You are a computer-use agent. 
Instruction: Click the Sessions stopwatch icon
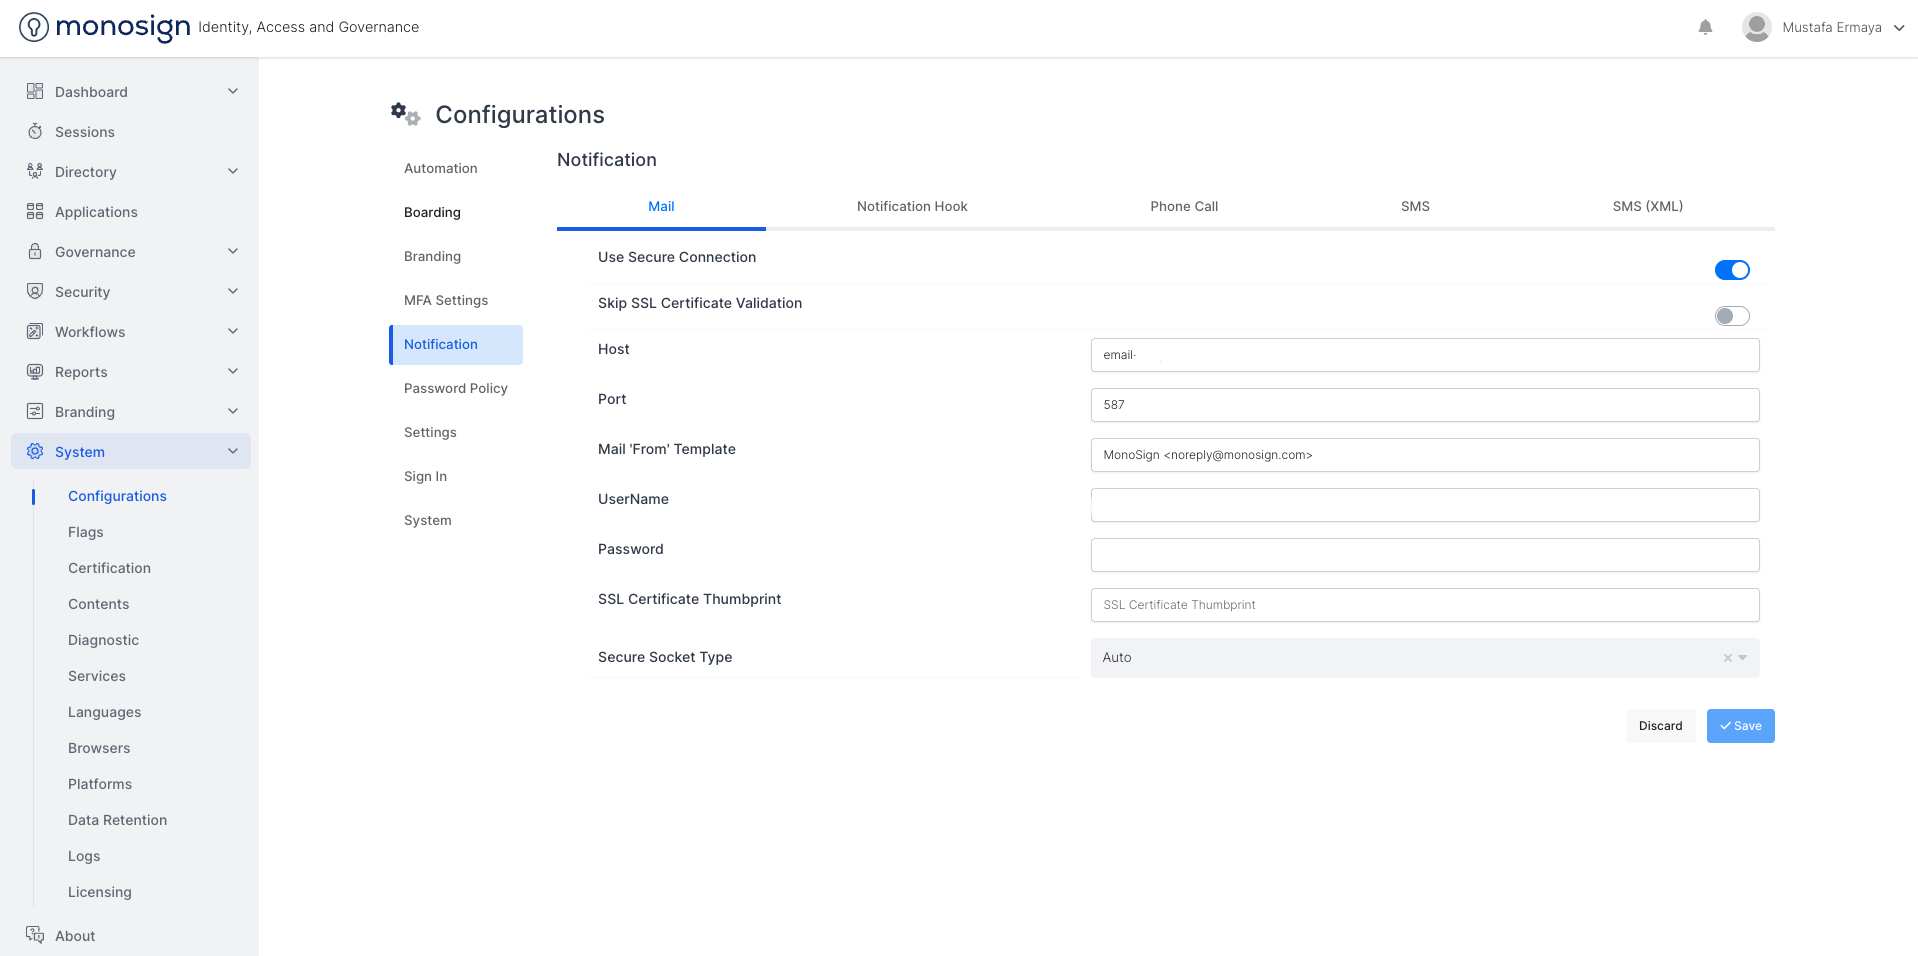tap(35, 132)
